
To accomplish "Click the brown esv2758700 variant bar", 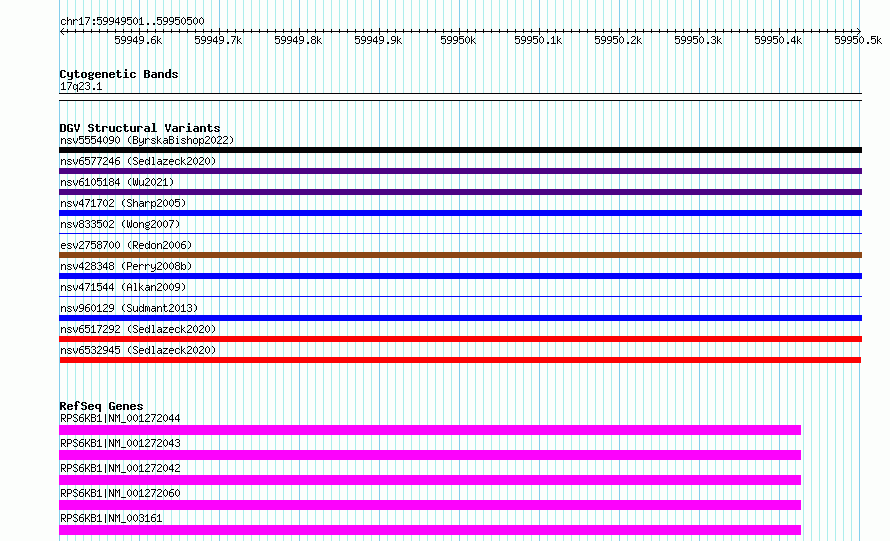I will [460, 255].
